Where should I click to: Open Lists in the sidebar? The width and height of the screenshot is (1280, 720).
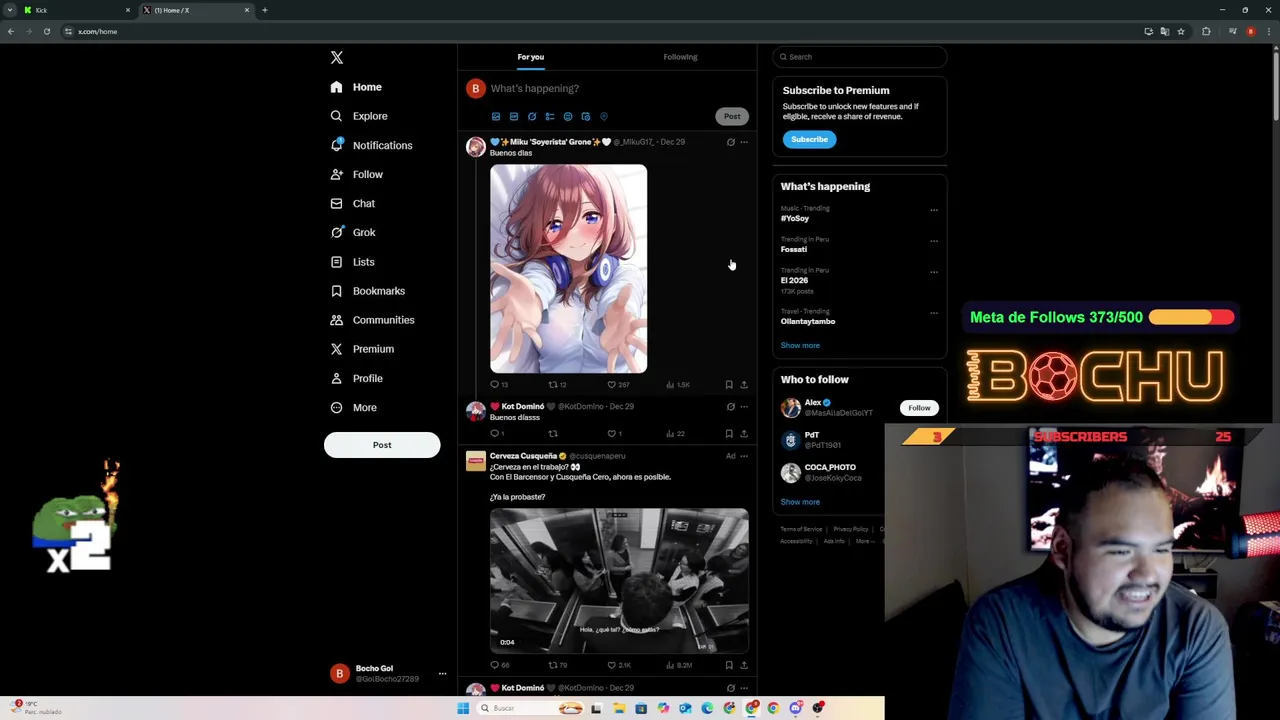click(x=353, y=262)
